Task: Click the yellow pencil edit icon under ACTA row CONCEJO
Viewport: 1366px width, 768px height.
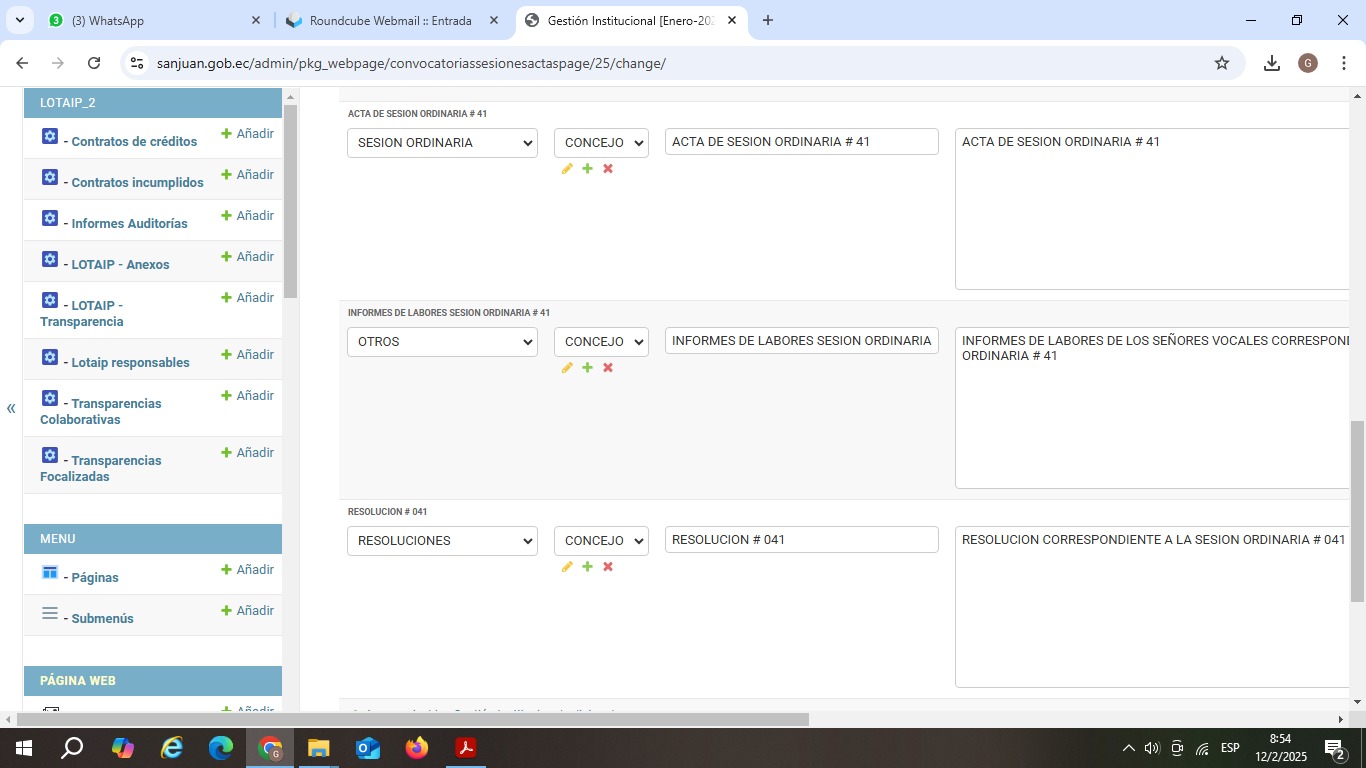Action: coord(567,169)
